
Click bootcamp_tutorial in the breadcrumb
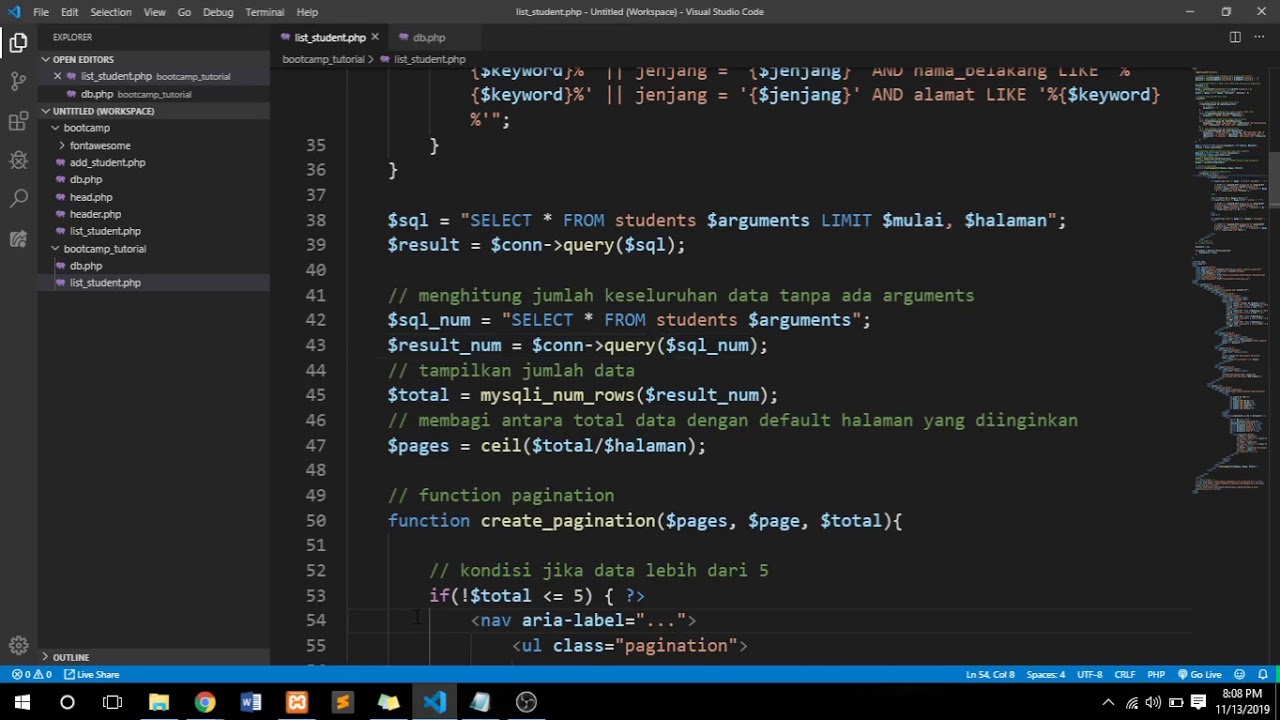pyautogui.click(x=323, y=59)
